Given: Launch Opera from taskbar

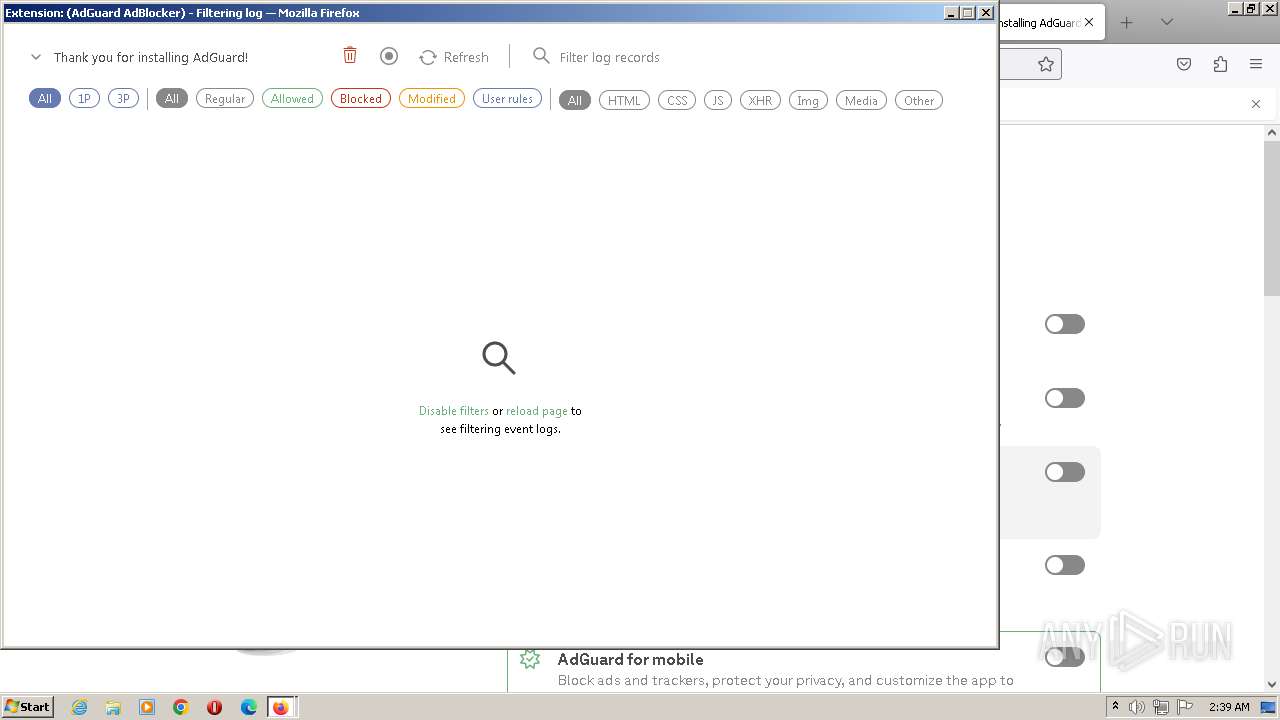Looking at the screenshot, I should (x=214, y=707).
